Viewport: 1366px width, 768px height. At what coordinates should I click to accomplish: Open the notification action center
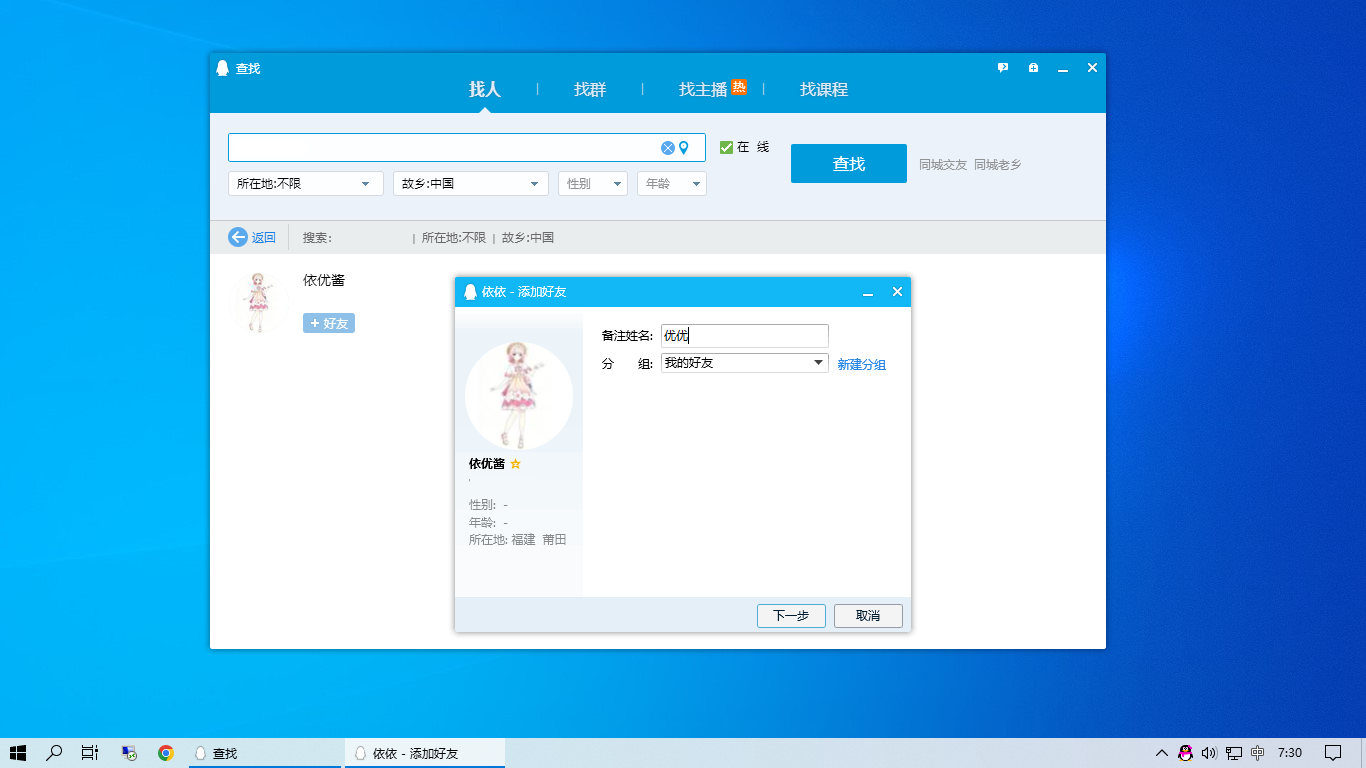tap(1333, 753)
